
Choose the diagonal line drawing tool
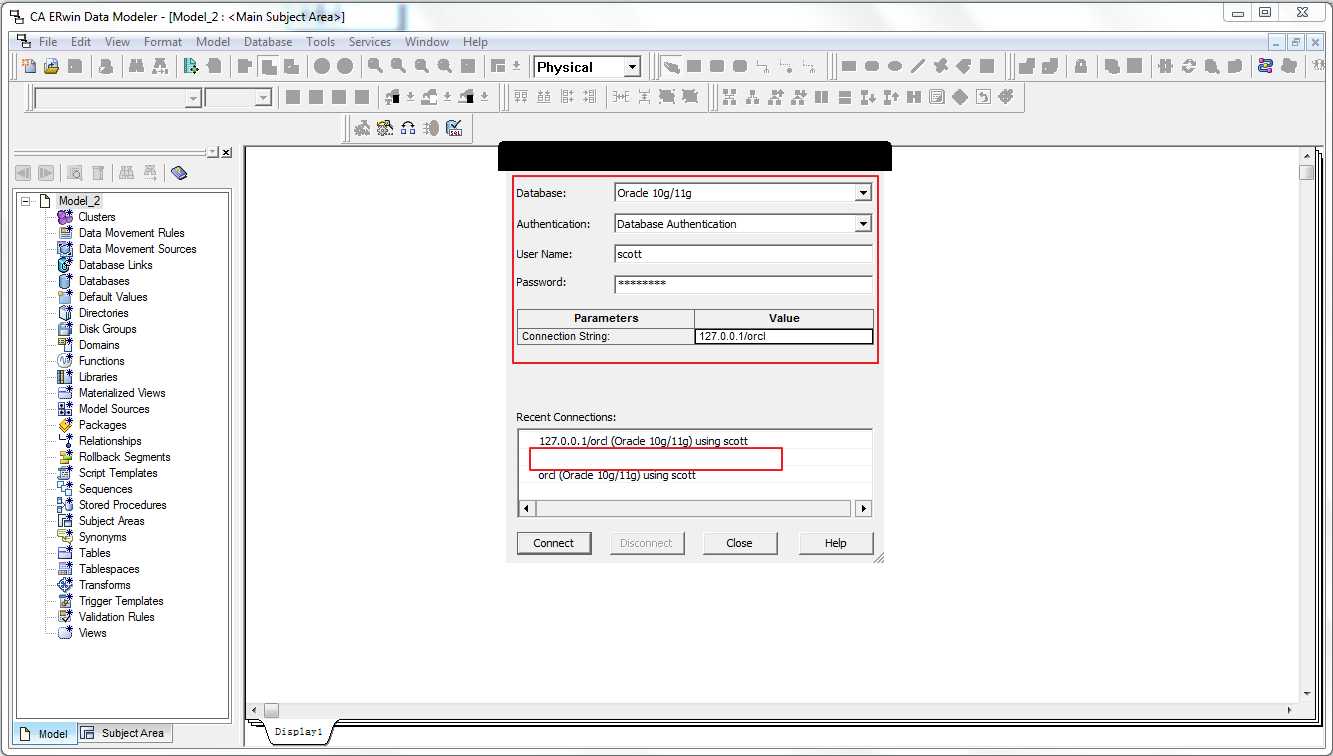[x=918, y=67]
